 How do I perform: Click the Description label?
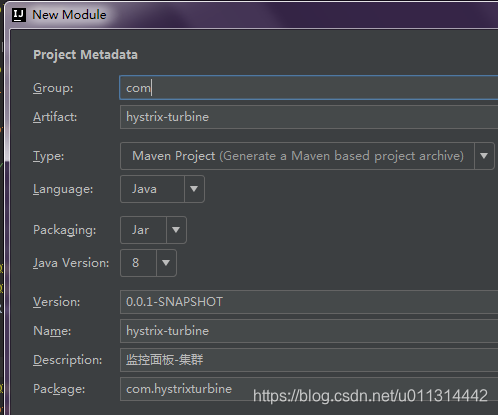[x=68, y=360]
